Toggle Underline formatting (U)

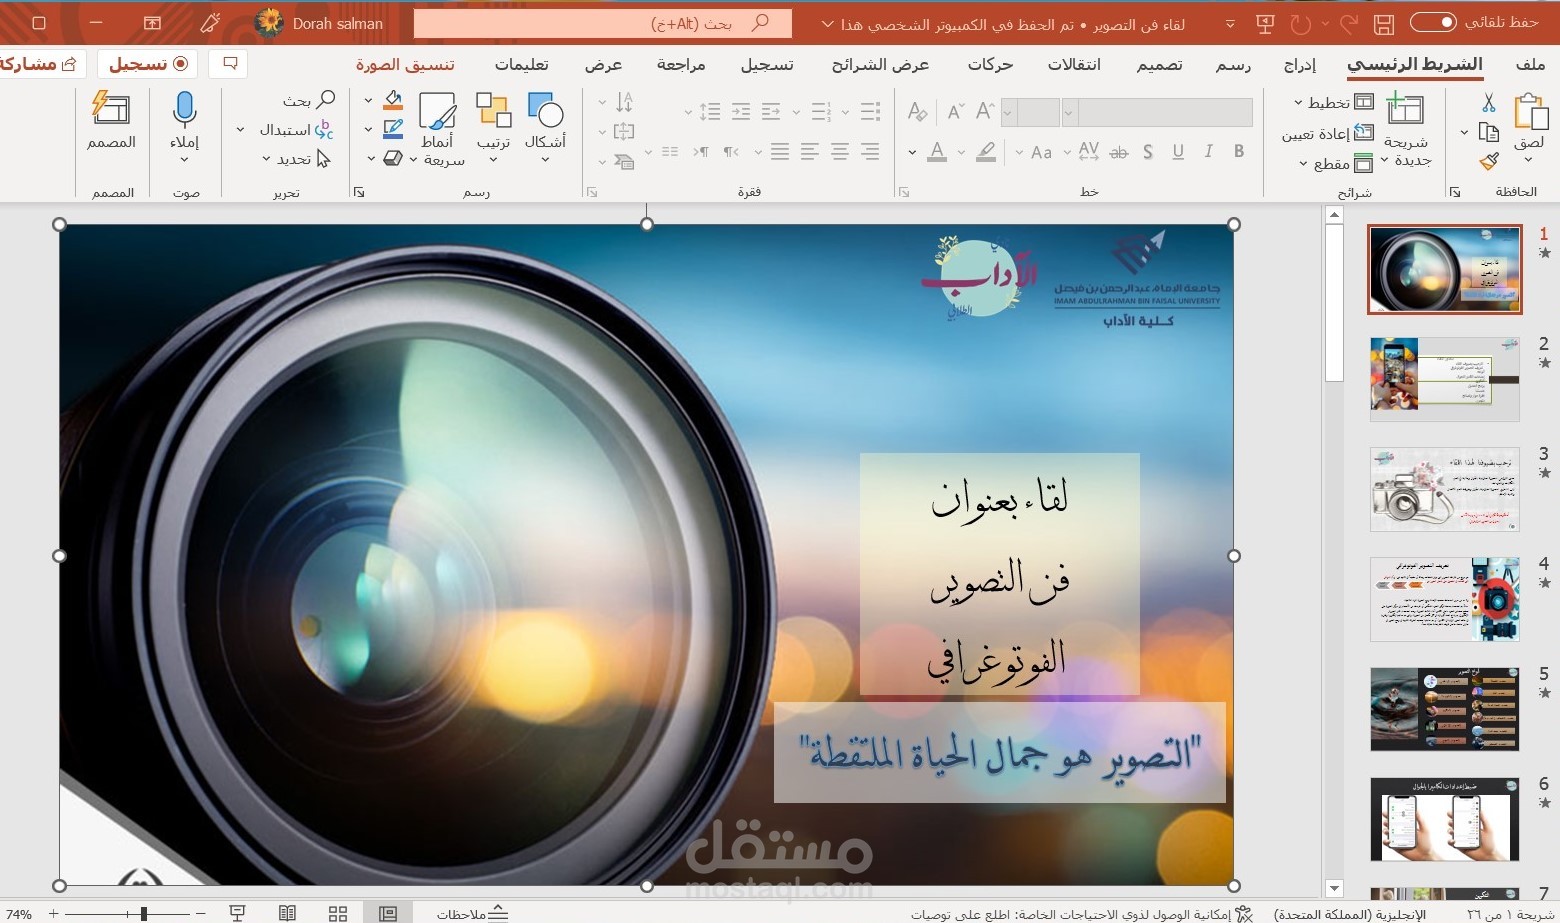[1178, 152]
